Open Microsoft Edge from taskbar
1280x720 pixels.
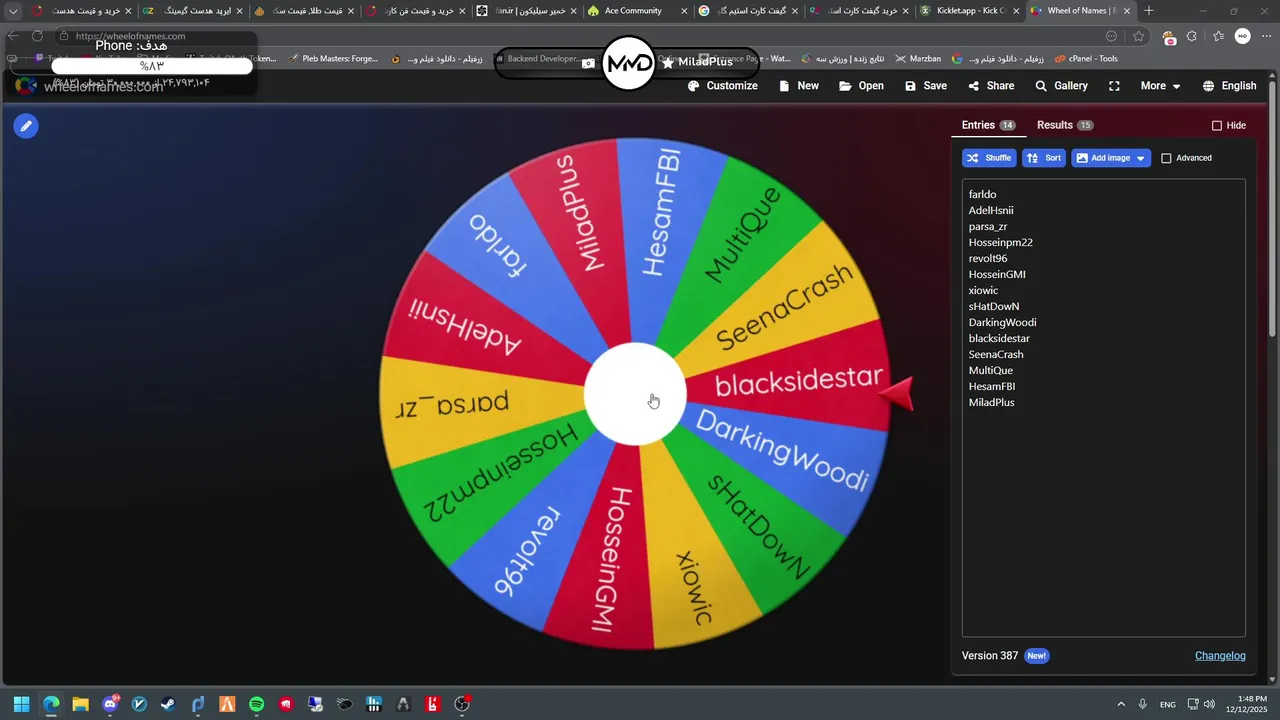pos(51,704)
